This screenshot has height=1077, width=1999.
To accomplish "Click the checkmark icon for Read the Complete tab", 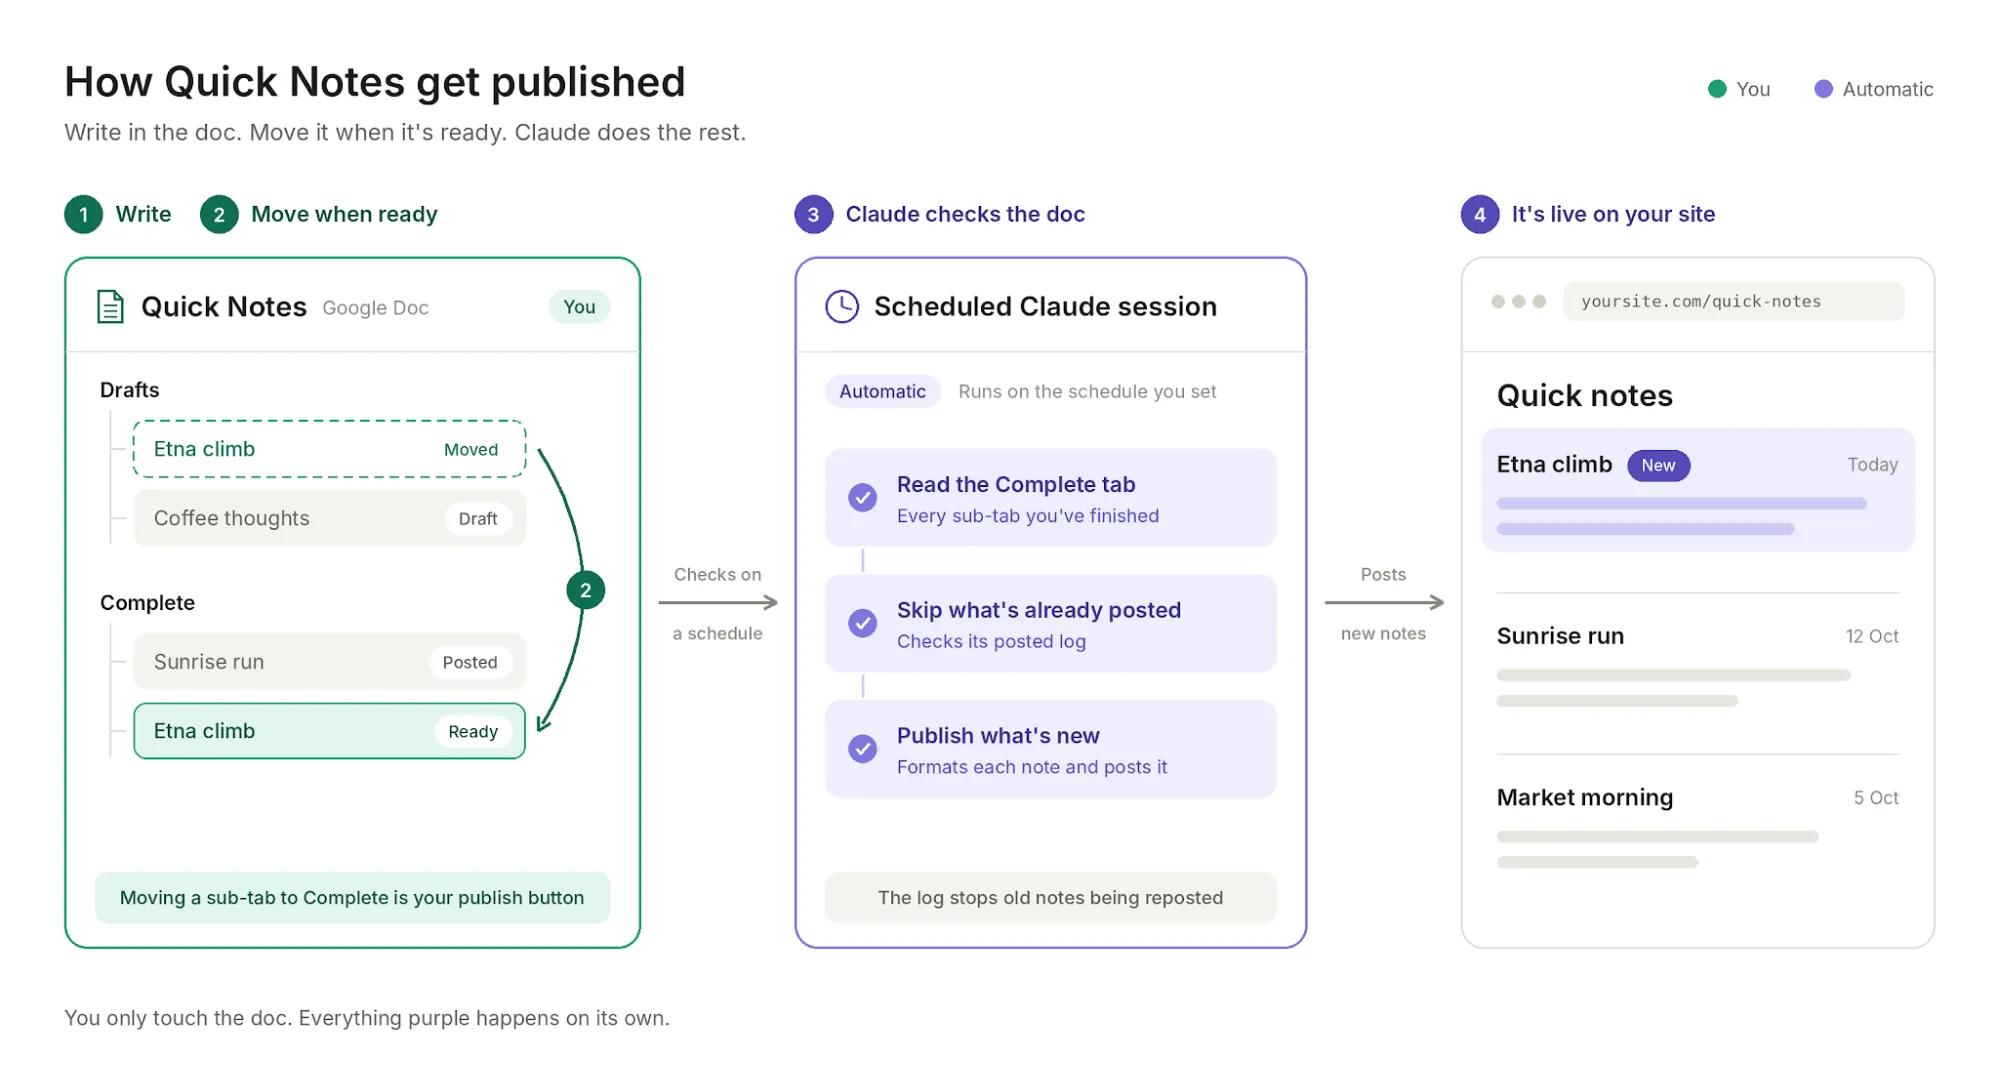I will click(863, 497).
